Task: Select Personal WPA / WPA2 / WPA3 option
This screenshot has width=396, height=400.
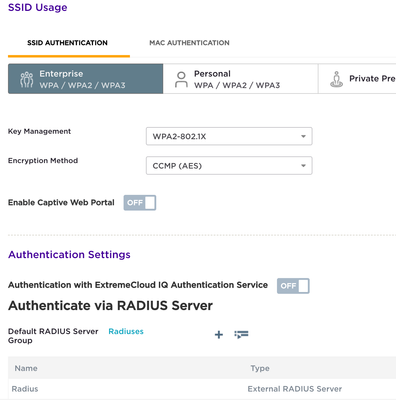Action: (x=240, y=79)
